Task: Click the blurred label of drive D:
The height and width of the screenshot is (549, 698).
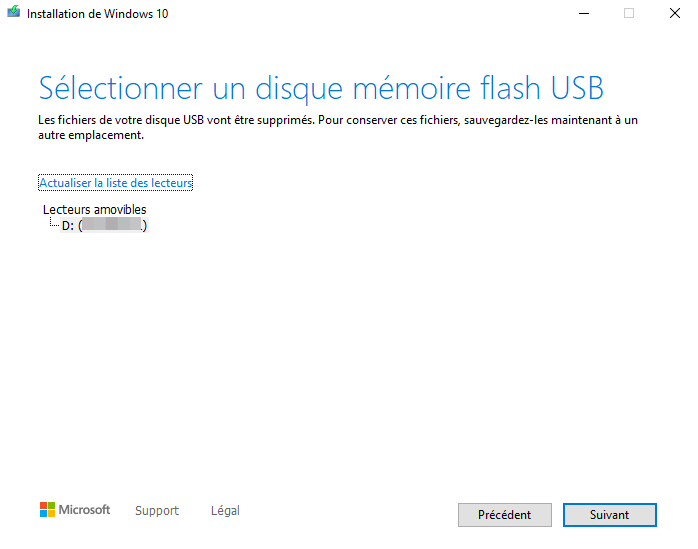Action: [x=112, y=226]
